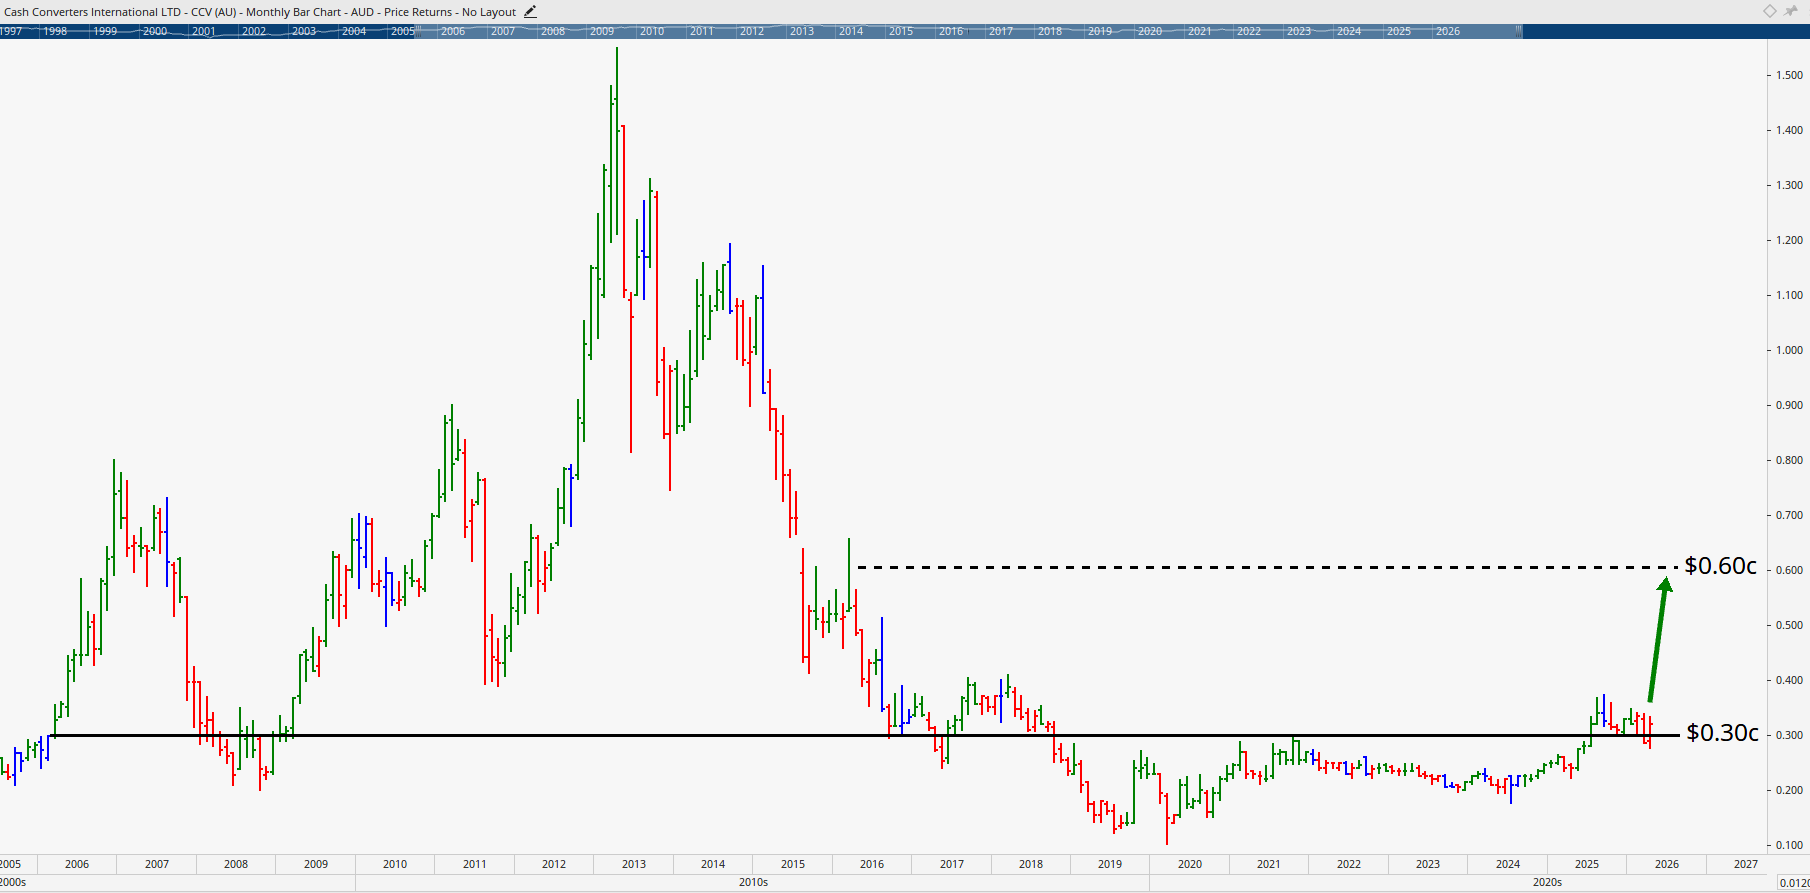Click 2008 on the bottom time axis
Screen dimensions: 1810x893
coord(236,864)
